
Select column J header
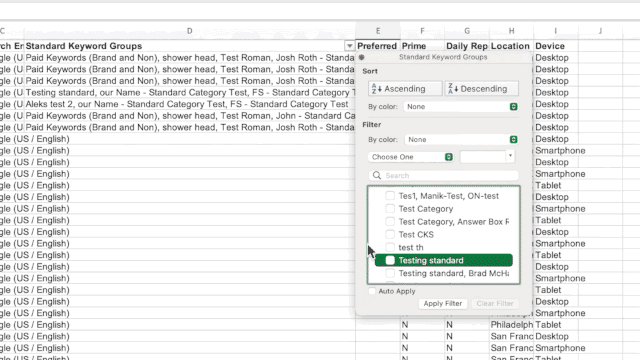coord(600,31)
